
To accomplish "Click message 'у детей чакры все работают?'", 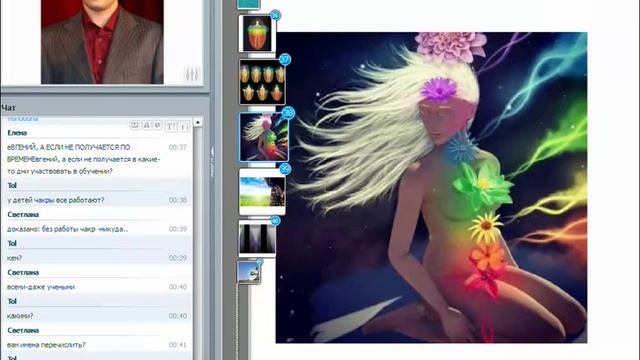I will [x=56, y=200].
